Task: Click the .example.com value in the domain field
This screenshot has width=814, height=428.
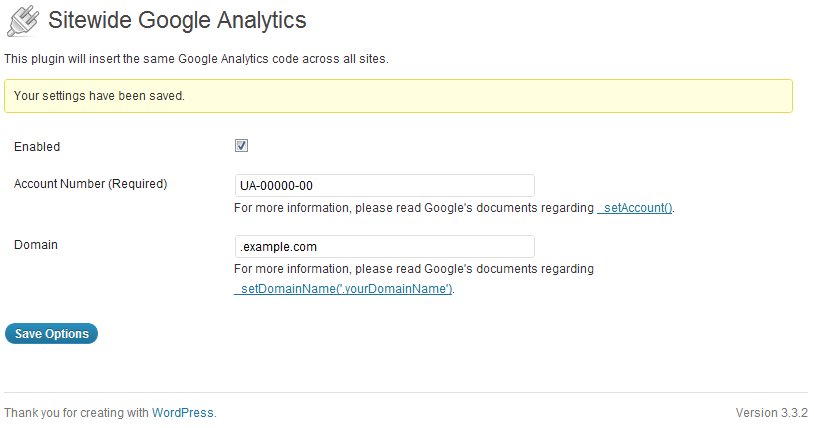Action: pyautogui.click(x=278, y=247)
